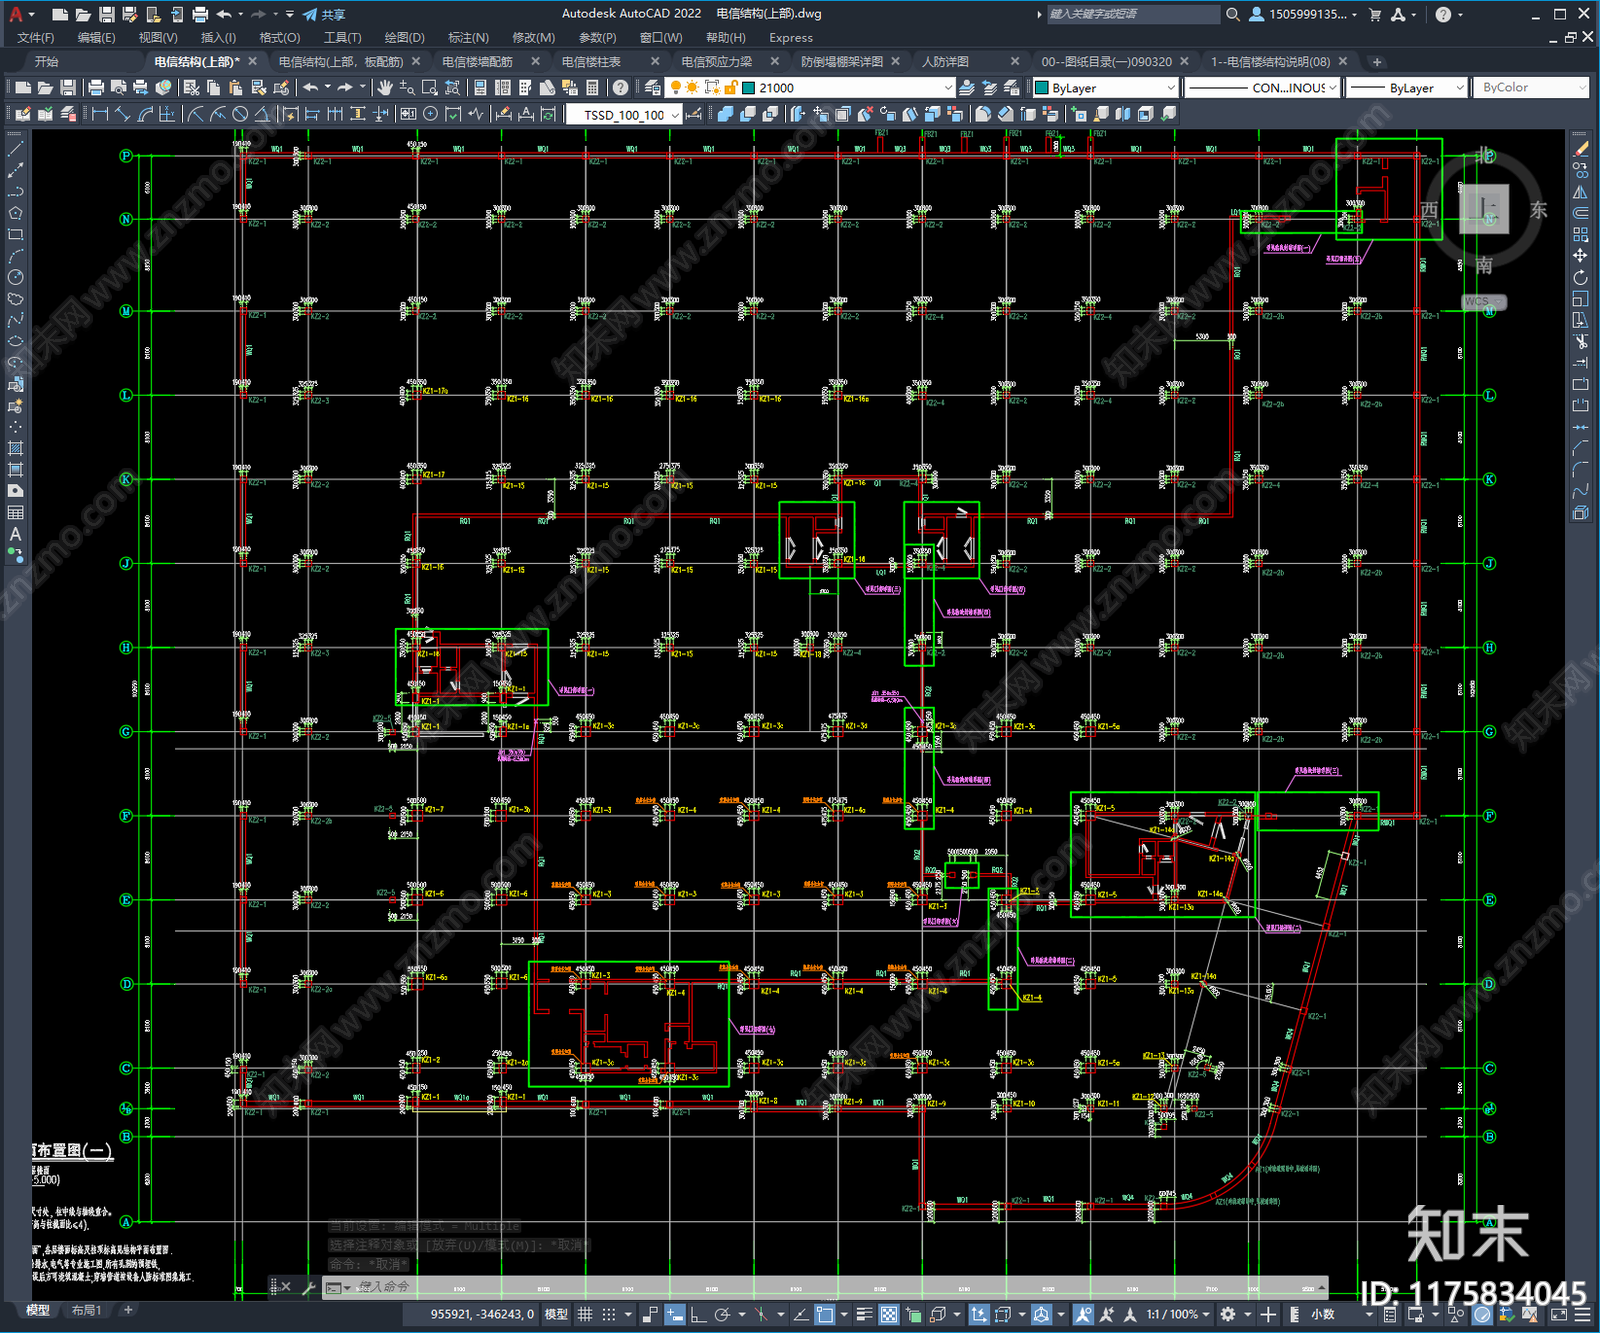Screen dimensions: 1600x1333
Task: Click the 共享 share button
Action: 324,14
